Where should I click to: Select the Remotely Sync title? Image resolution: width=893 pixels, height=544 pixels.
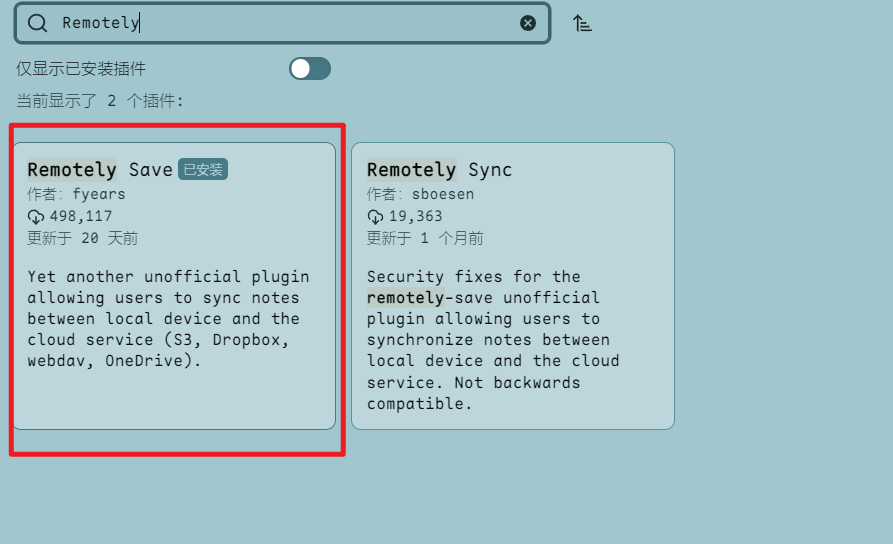439,170
